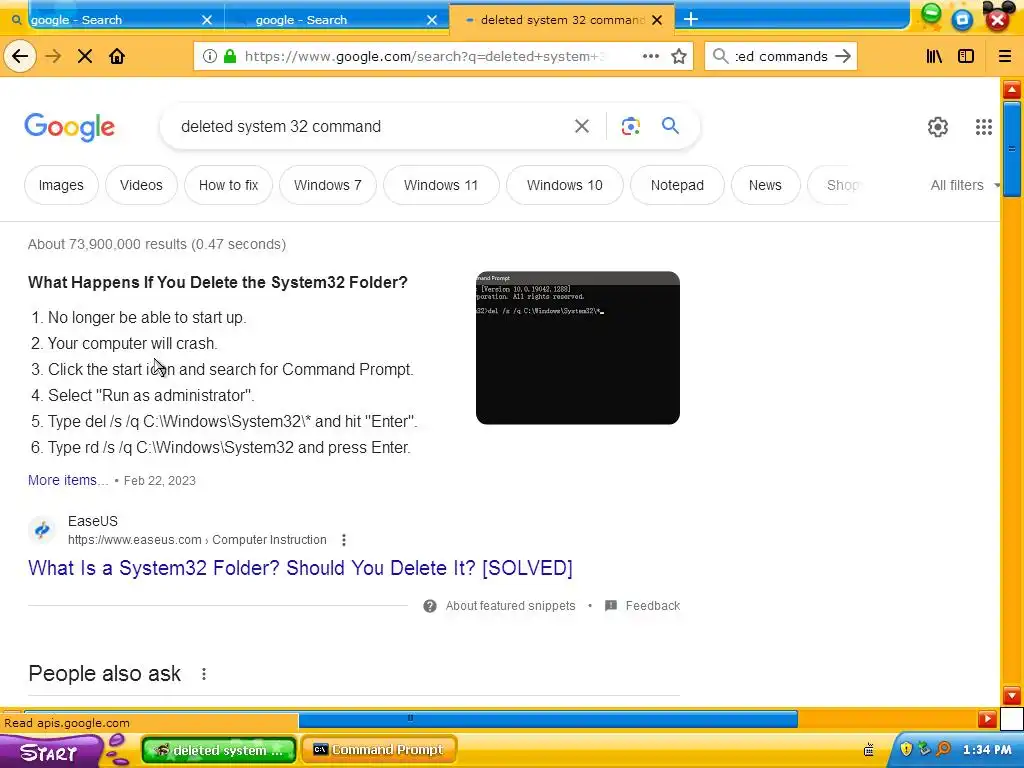The height and width of the screenshot is (768, 1024).
Task: Toggle the sidebar view icon
Action: coord(966,56)
